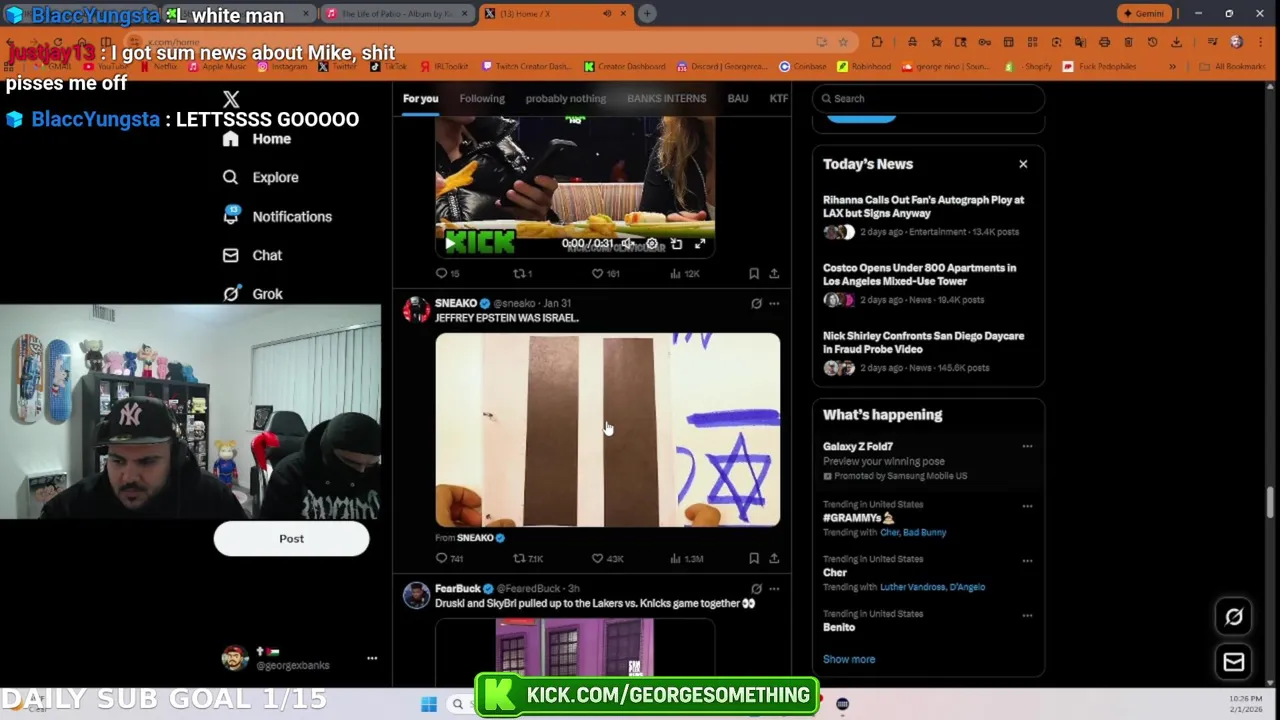Reply to the post with 15 comments
Image resolution: width=1280 pixels, height=720 pixels.
(x=447, y=274)
